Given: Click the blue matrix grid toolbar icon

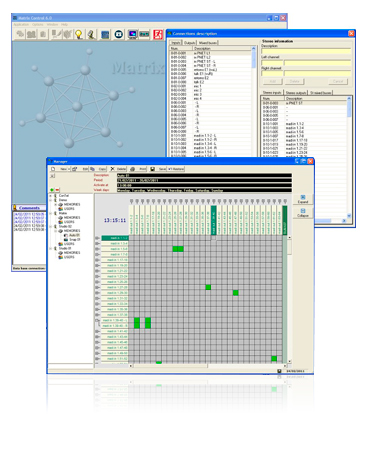Looking at the screenshot, I should pos(105,34).
